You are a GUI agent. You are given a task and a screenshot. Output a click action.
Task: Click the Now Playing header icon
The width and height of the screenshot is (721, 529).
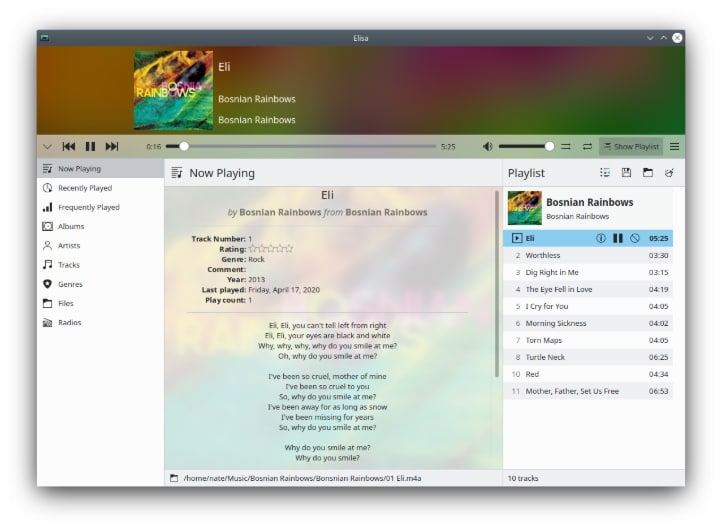click(x=177, y=173)
